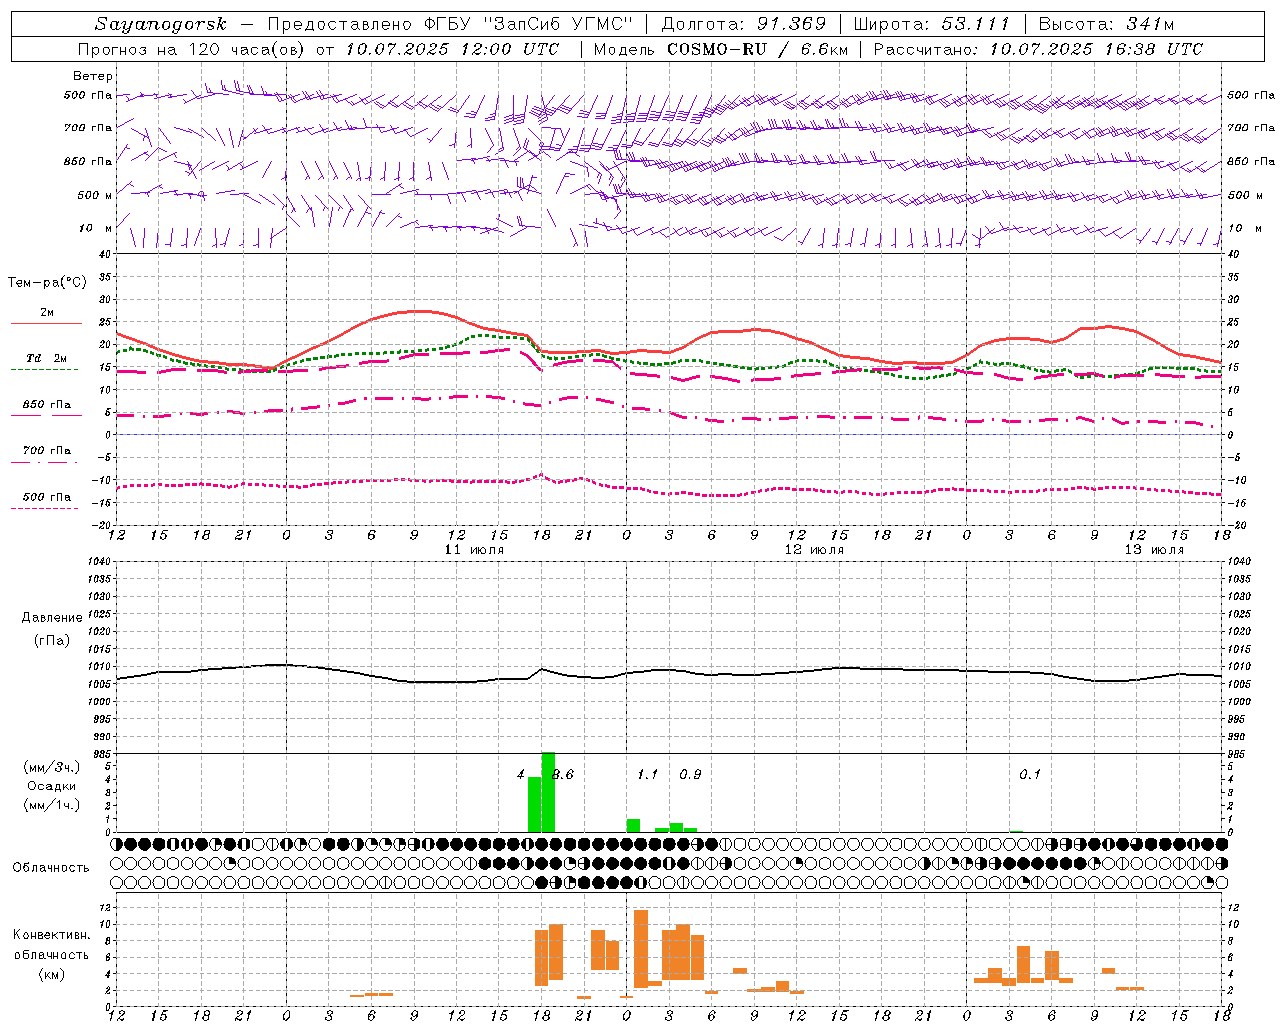Click the Sayanogorsk station title
The image size is (1280, 1024).
(x=161, y=24)
